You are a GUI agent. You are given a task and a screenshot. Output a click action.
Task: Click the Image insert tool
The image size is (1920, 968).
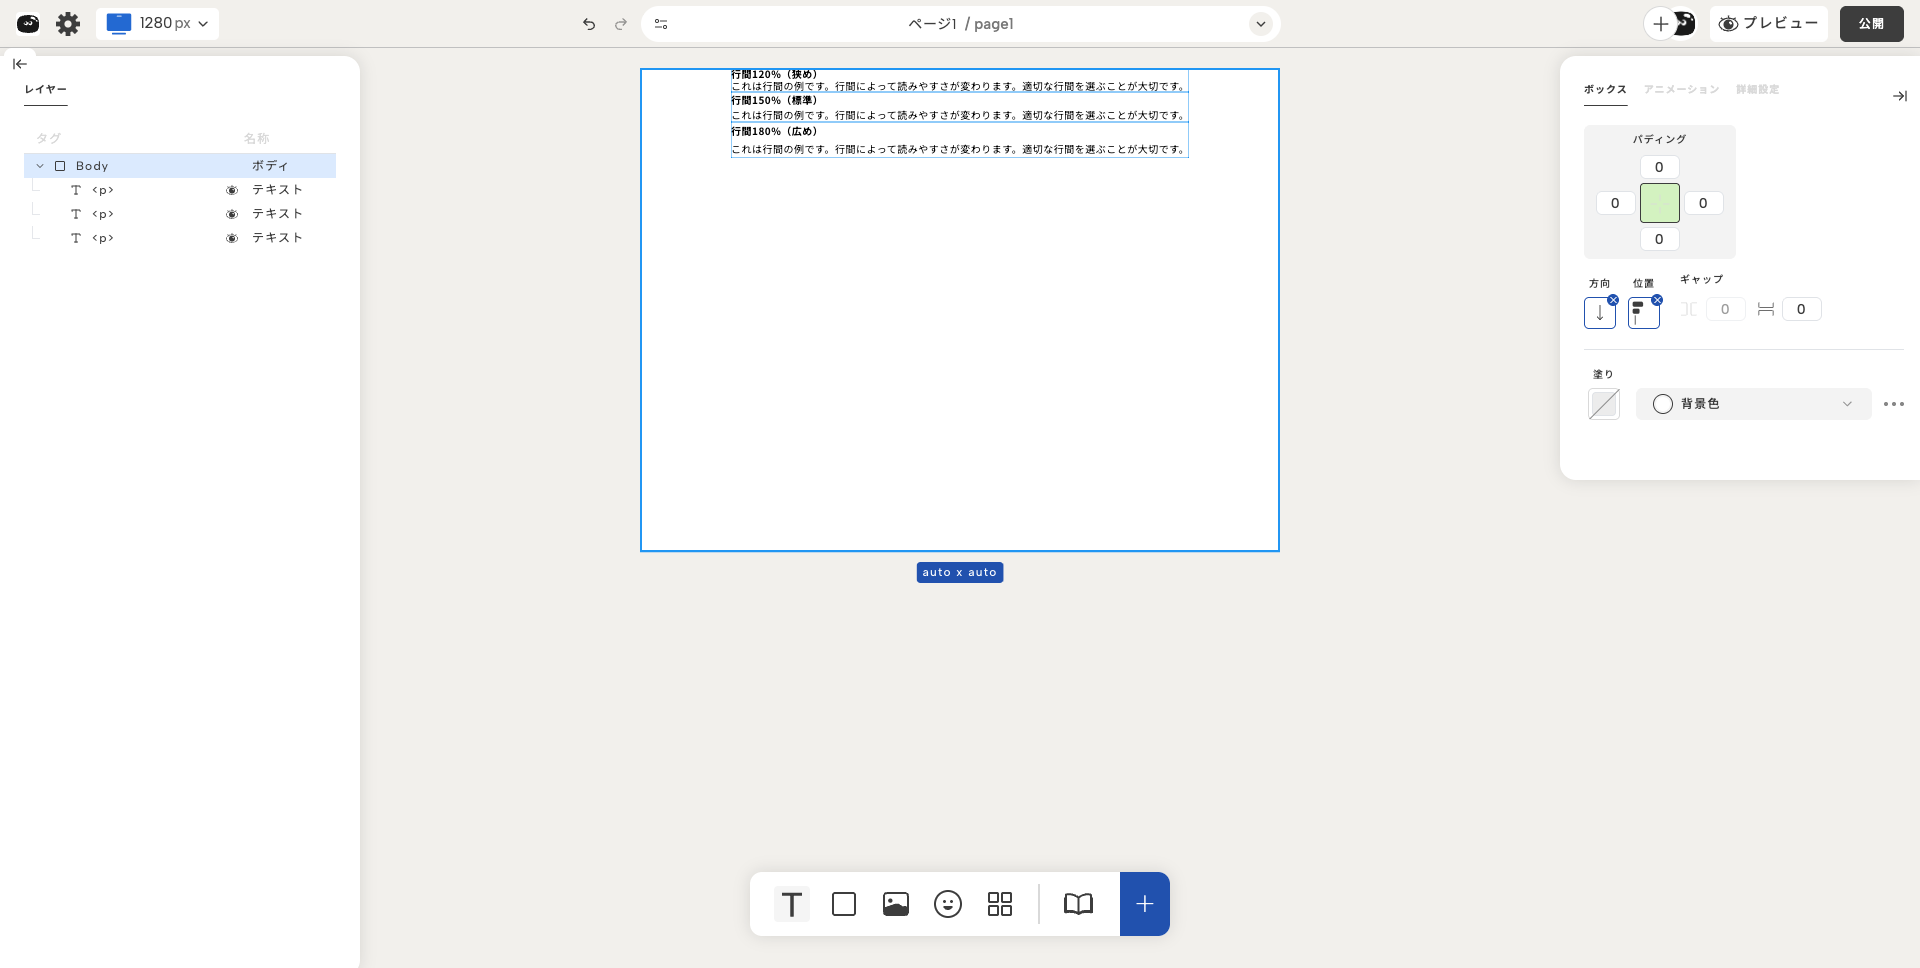pyautogui.click(x=896, y=904)
